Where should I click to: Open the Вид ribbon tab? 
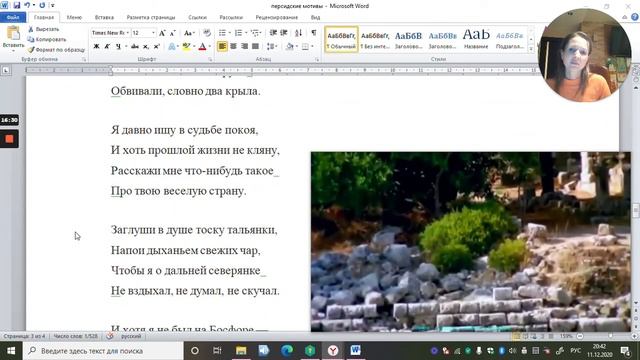[315, 18]
